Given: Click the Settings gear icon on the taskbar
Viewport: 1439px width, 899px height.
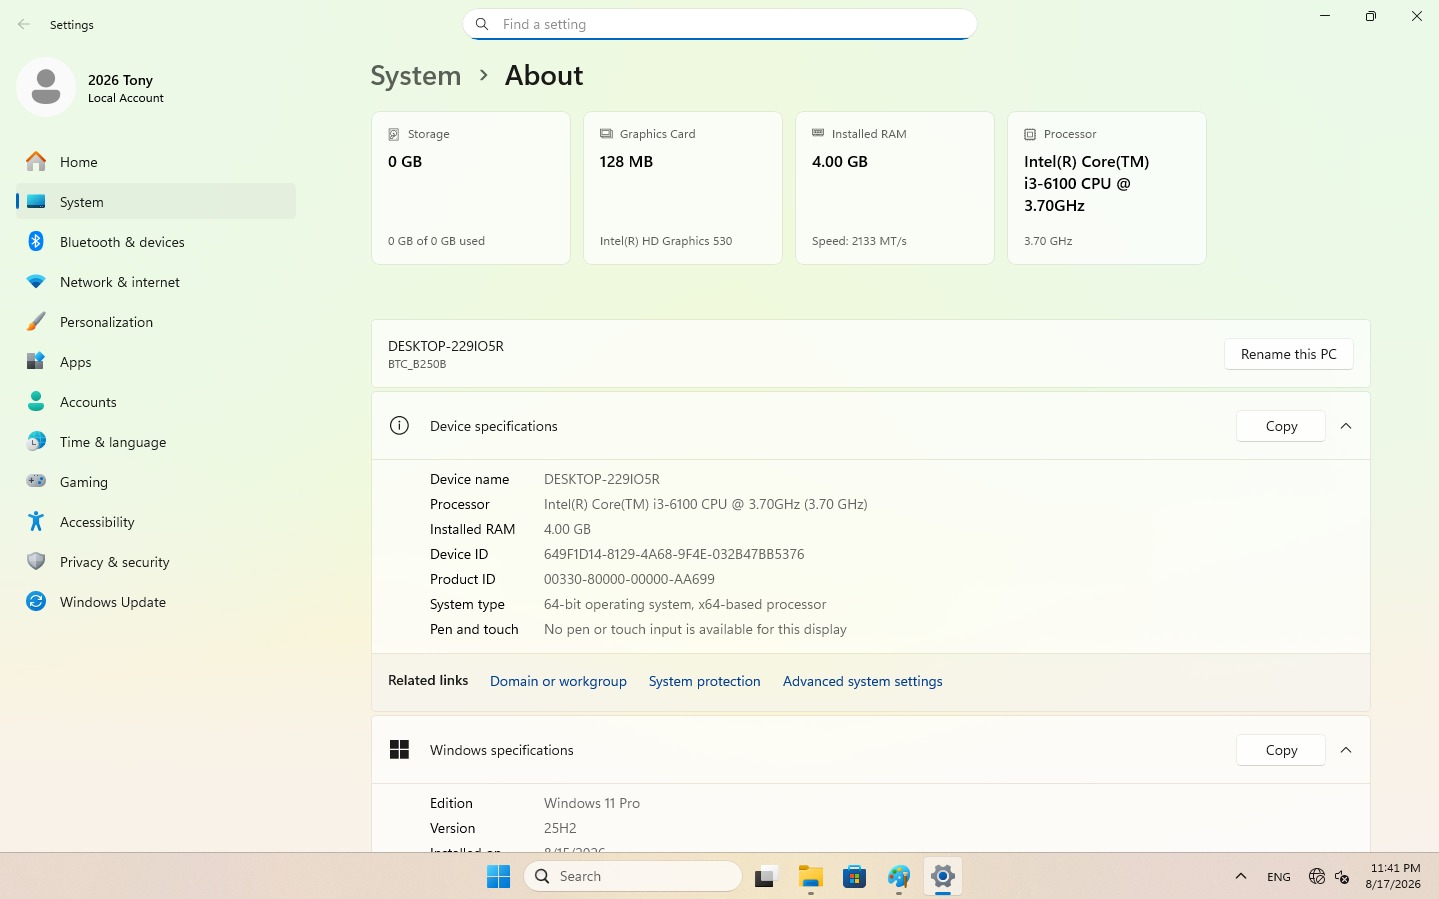Looking at the screenshot, I should 942,876.
